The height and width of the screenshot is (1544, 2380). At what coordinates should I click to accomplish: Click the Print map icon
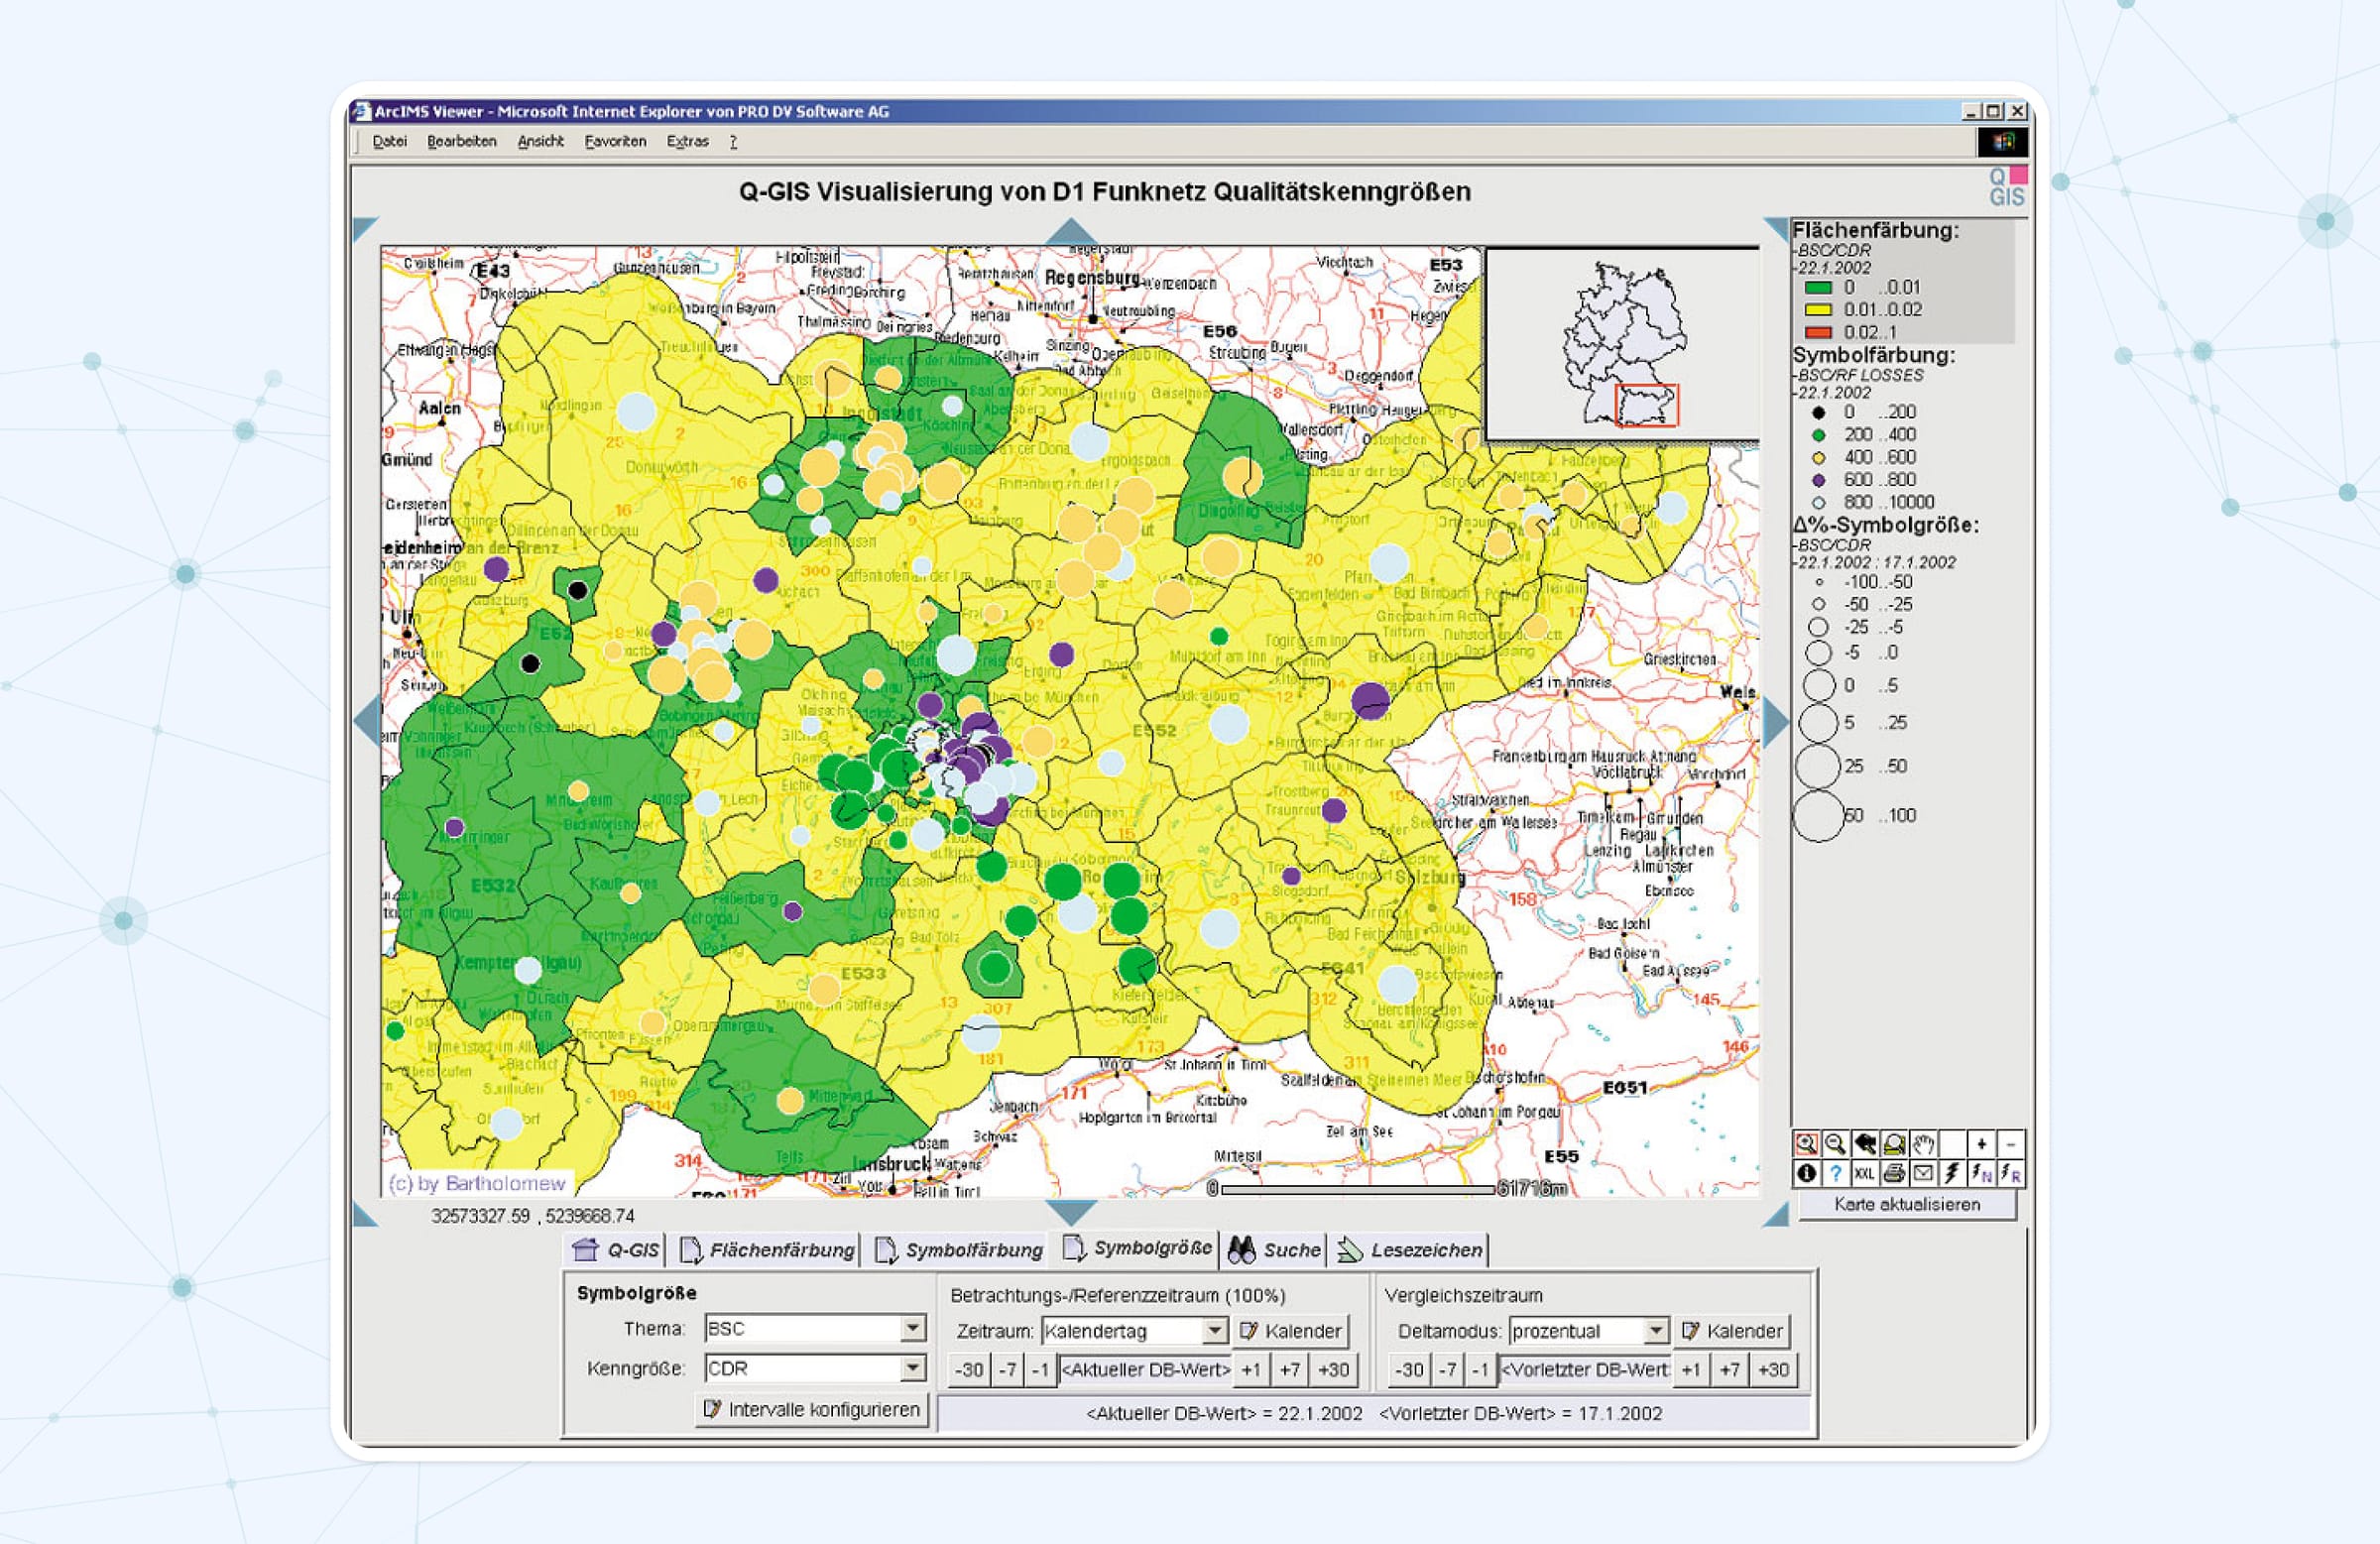pyautogui.click(x=1893, y=1175)
